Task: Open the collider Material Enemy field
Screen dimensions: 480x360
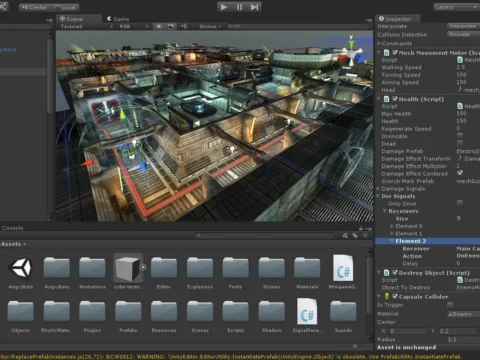Action: pyautogui.click(x=463, y=314)
